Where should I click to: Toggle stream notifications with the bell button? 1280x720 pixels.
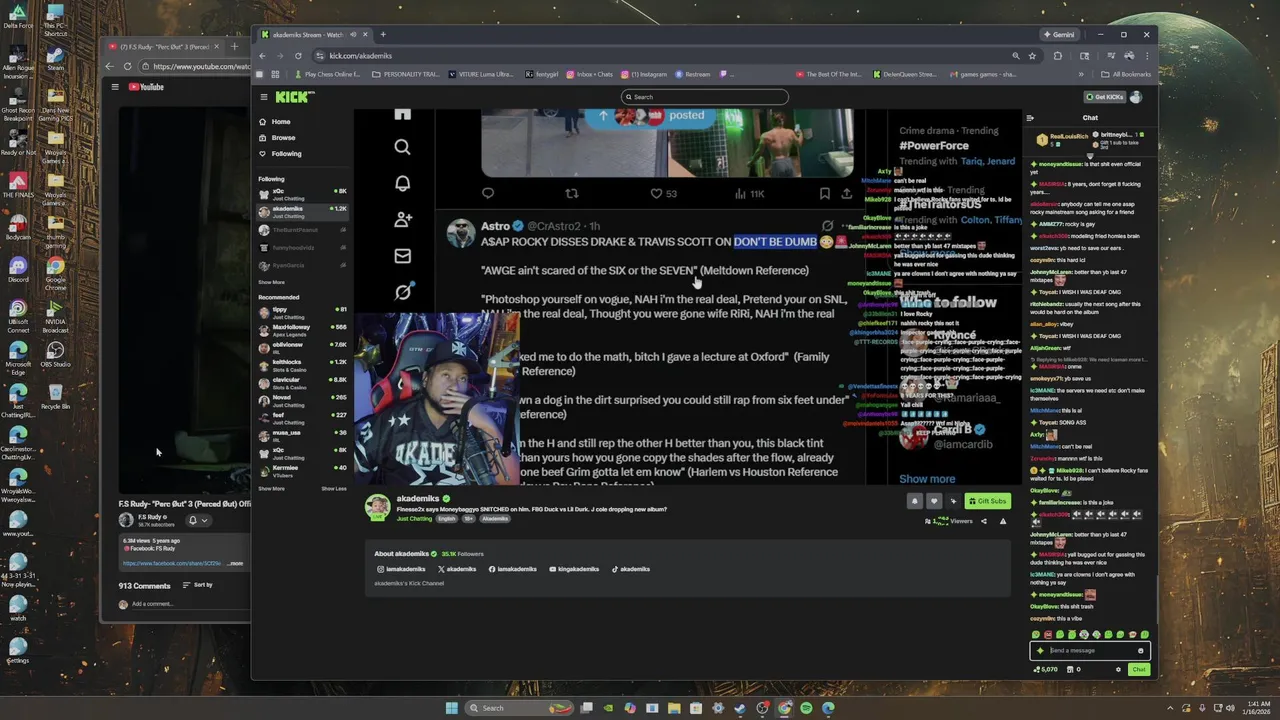914,501
